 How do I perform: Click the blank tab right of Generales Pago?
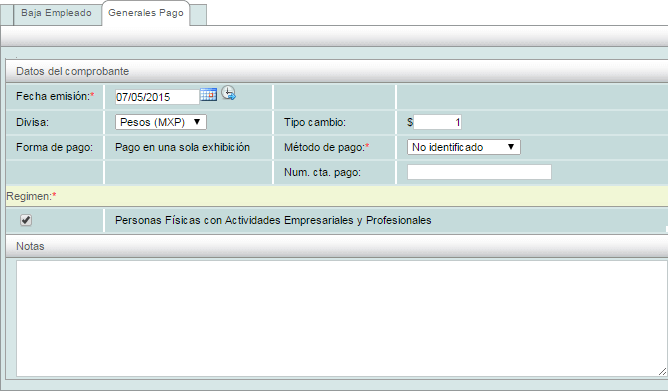198,15
